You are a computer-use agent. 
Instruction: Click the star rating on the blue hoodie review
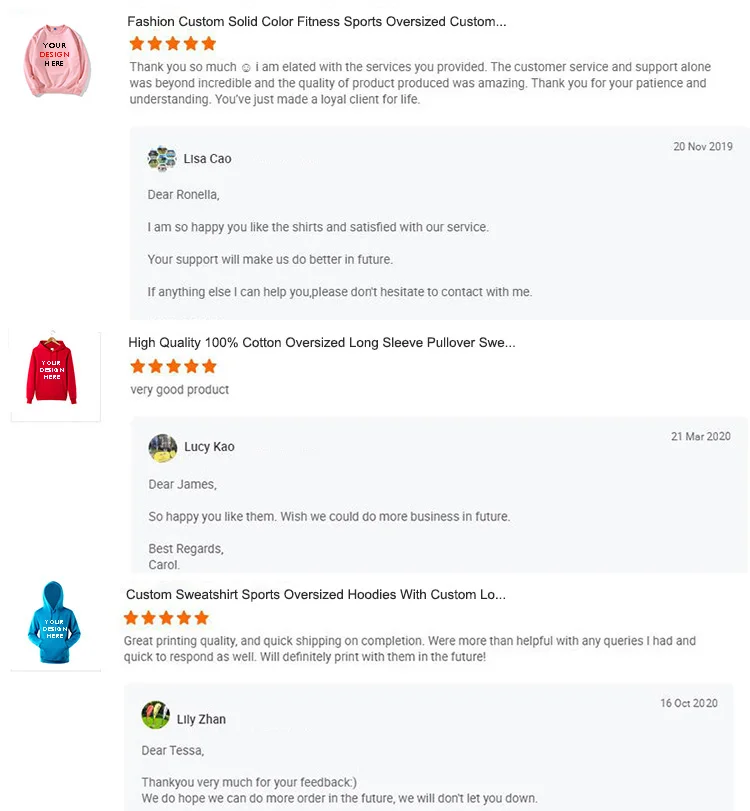coord(167,618)
